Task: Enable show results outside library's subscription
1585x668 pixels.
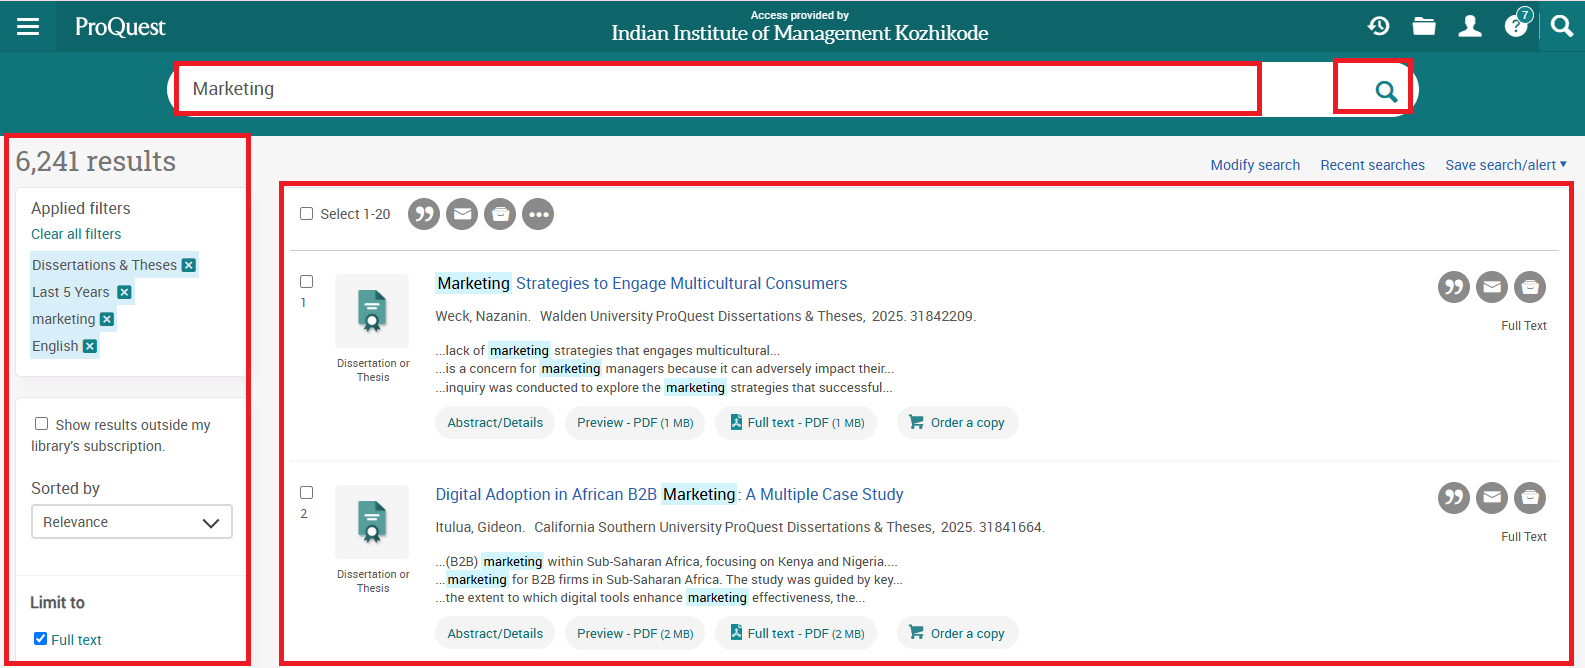Action: click(x=42, y=424)
